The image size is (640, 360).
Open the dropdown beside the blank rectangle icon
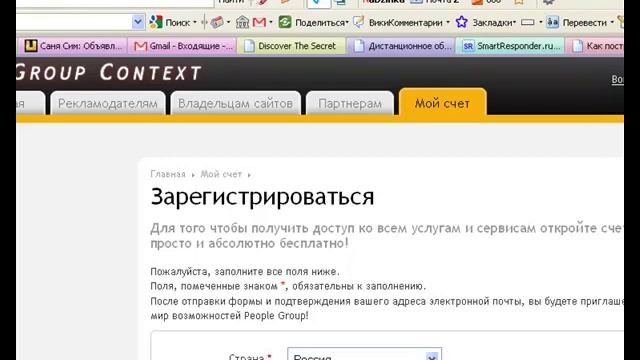point(541,22)
